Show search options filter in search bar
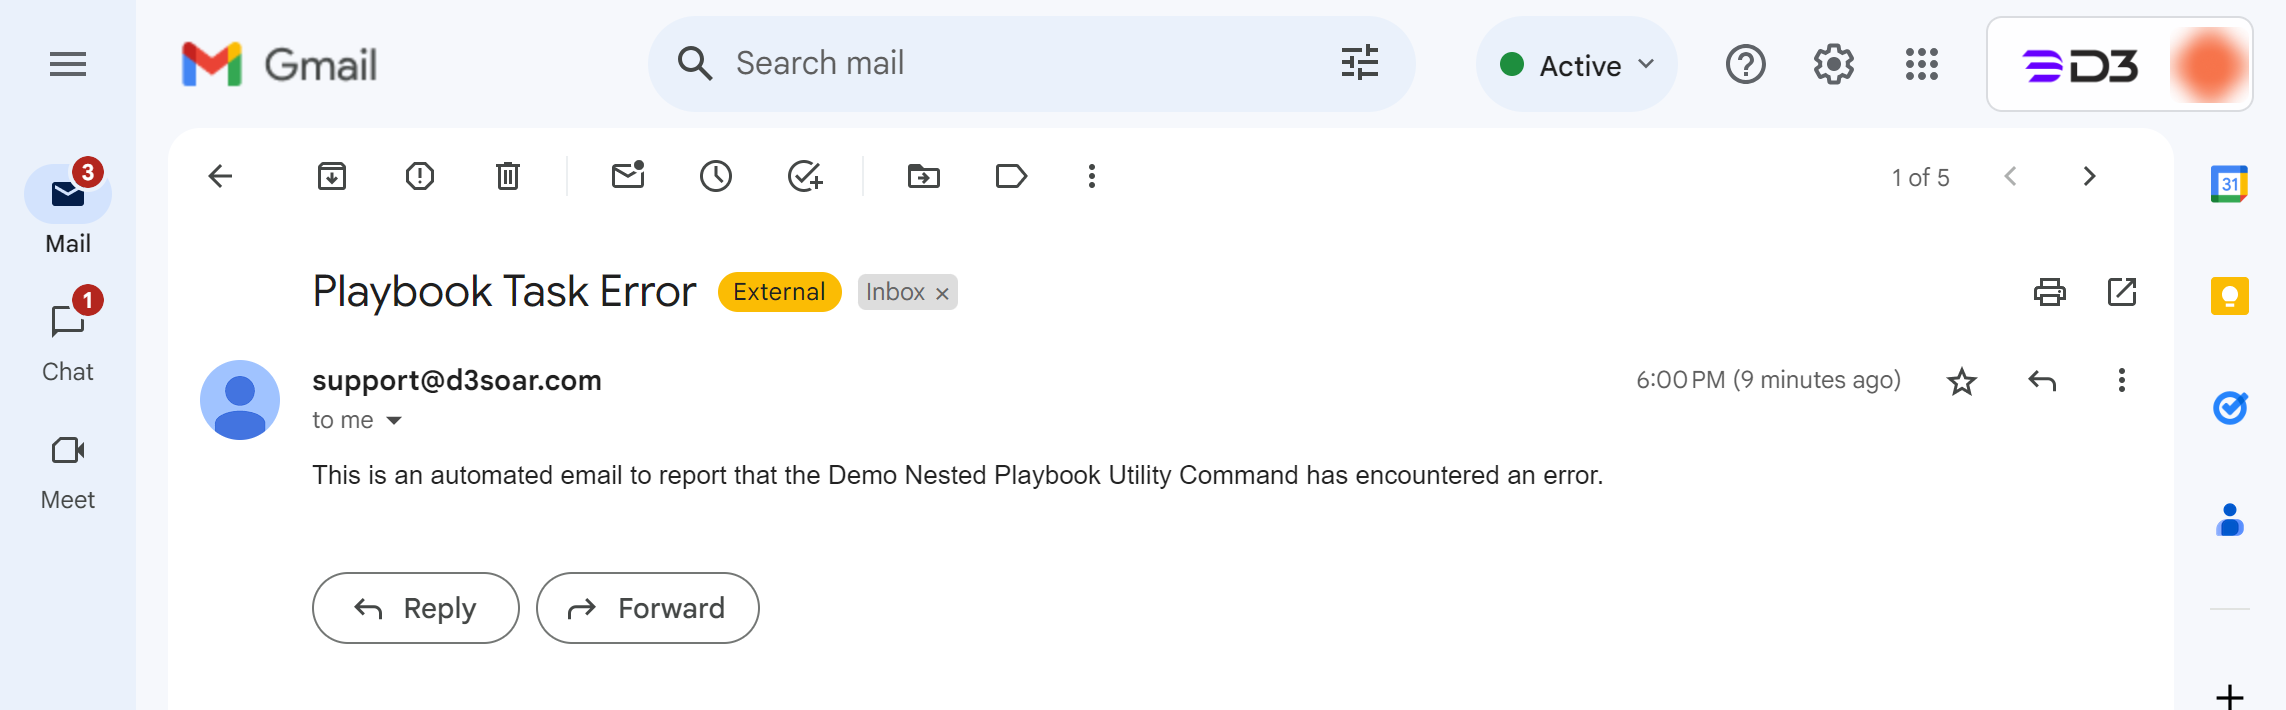Image resolution: width=2286 pixels, height=710 pixels. click(1360, 63)
